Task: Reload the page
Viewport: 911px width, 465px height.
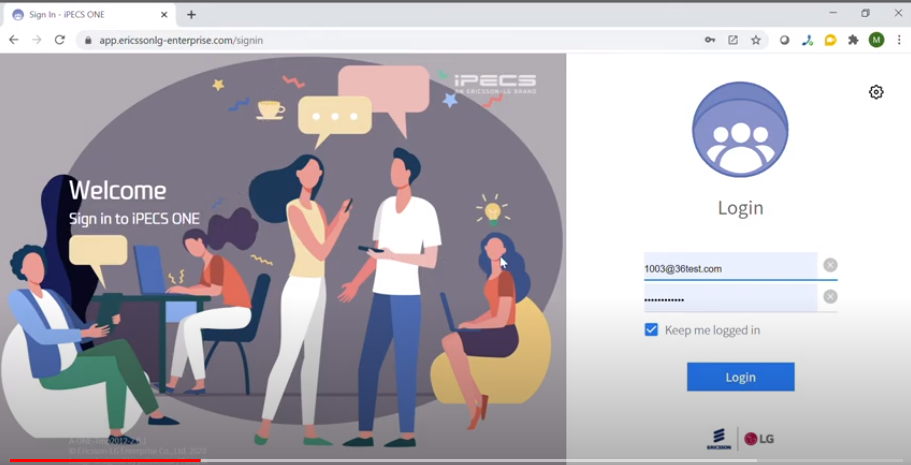Action: 59,40
